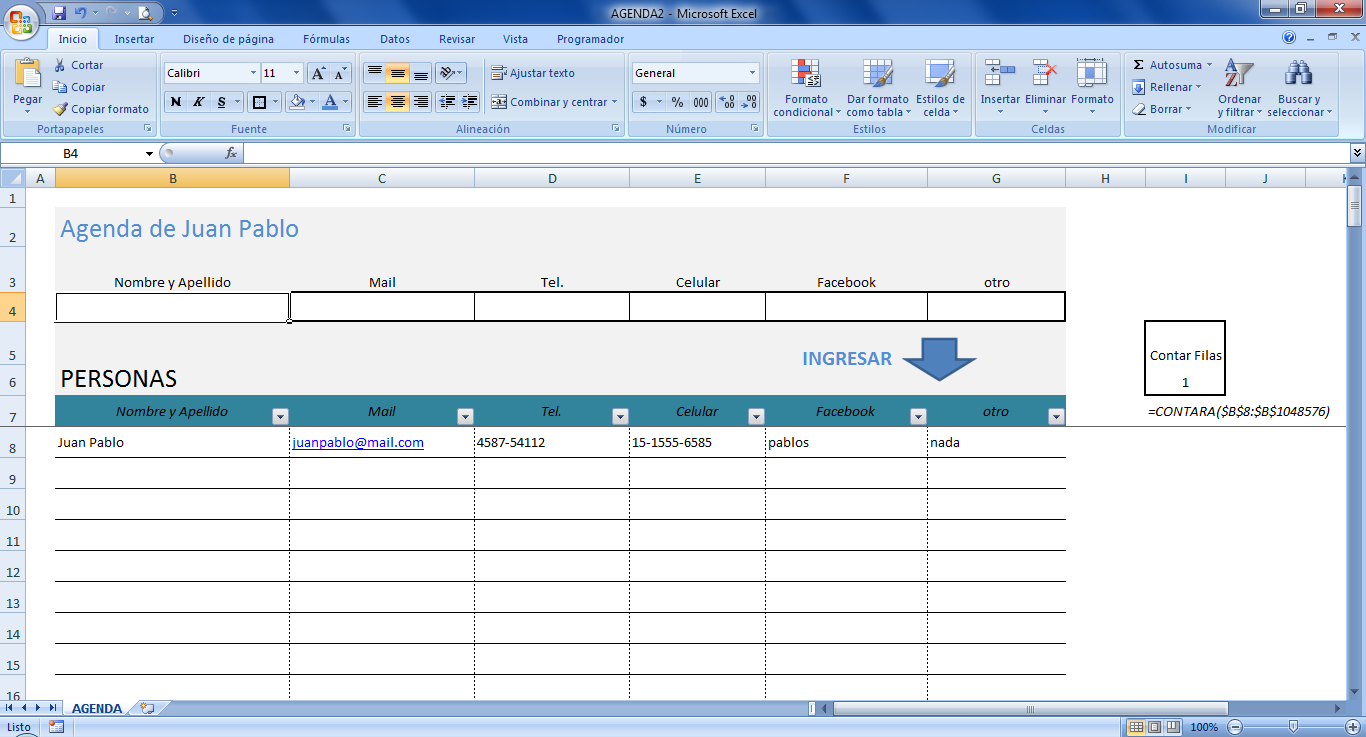Click the INGRESAR arrow button
The image size is (1366, 737).
[939, 359]
